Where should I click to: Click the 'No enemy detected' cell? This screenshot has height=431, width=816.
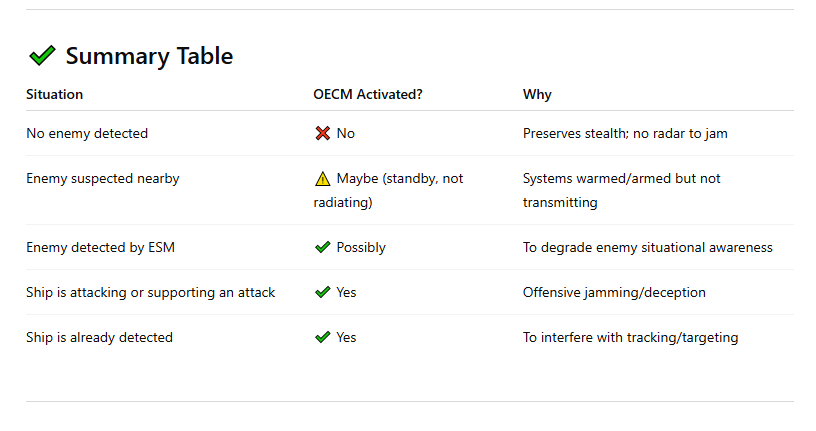pyautogui.click(x=87, y=133)
